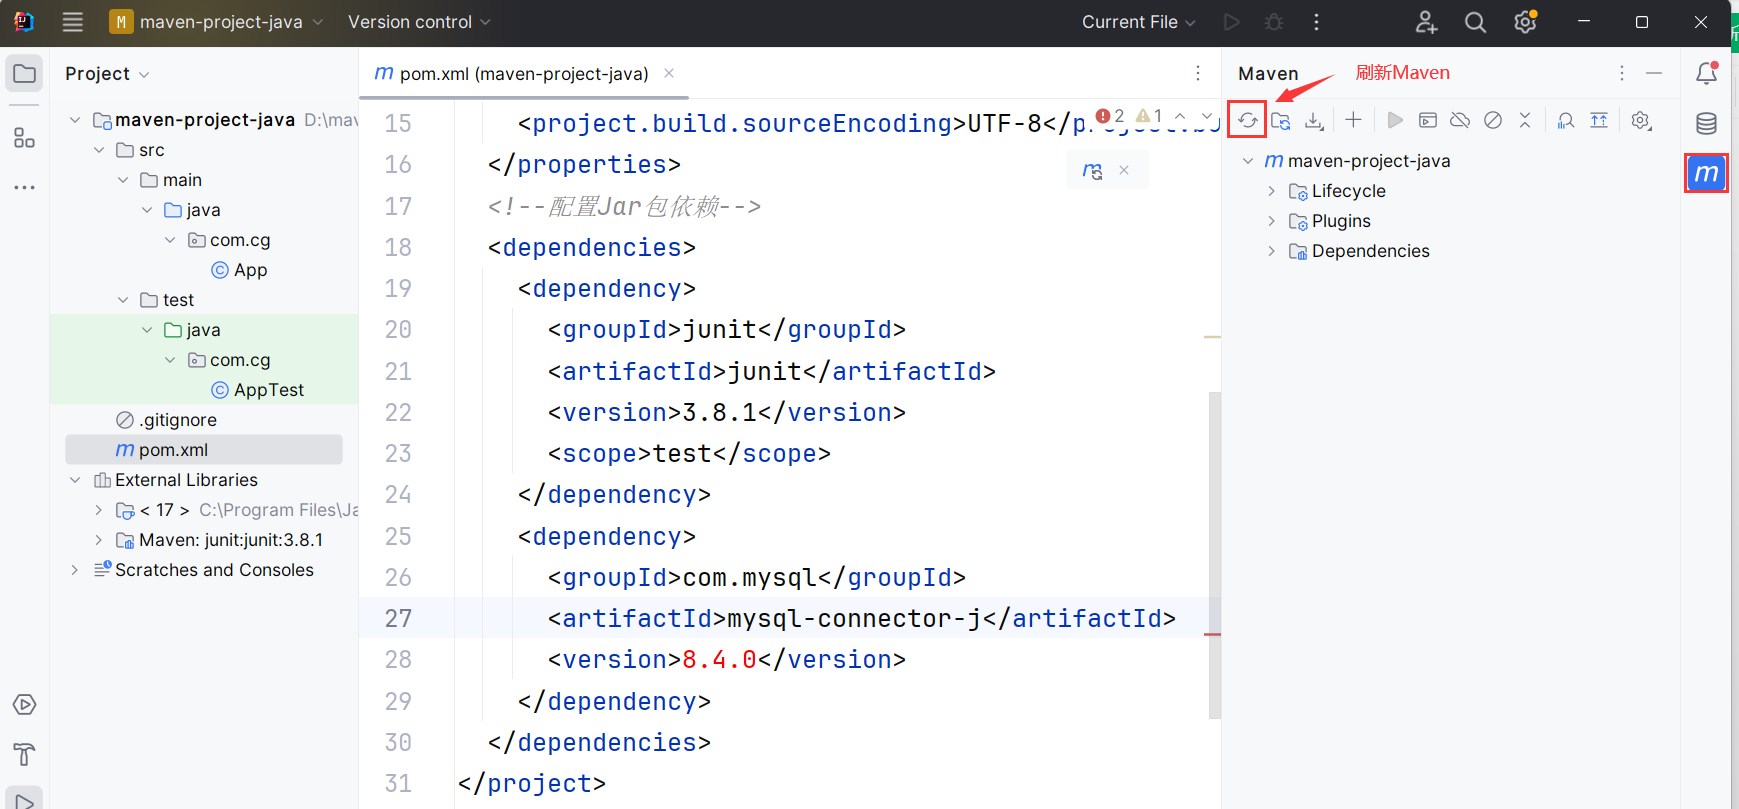Viewport: 1739px width, 809px height.
Task: Expand JDK 17 library node
Action: (x=98, y=510)
